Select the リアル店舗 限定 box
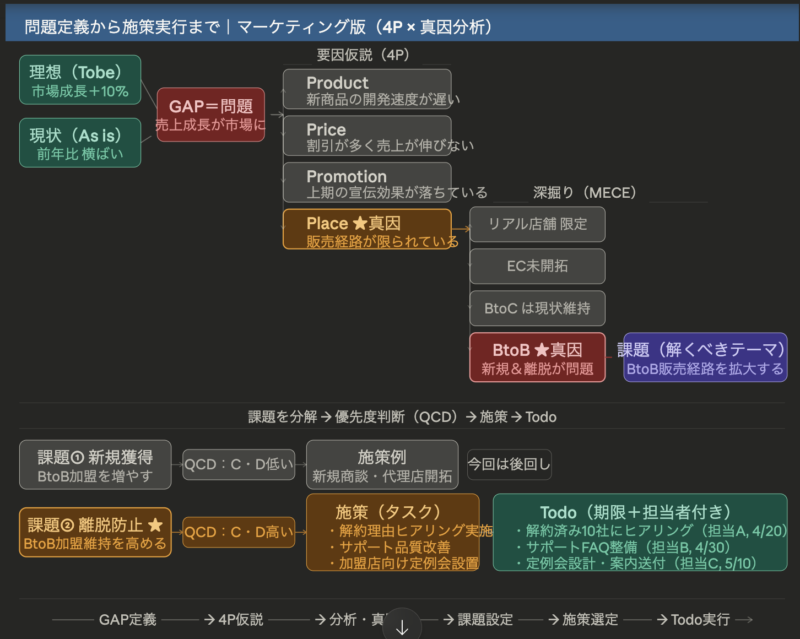 point(537,224)
